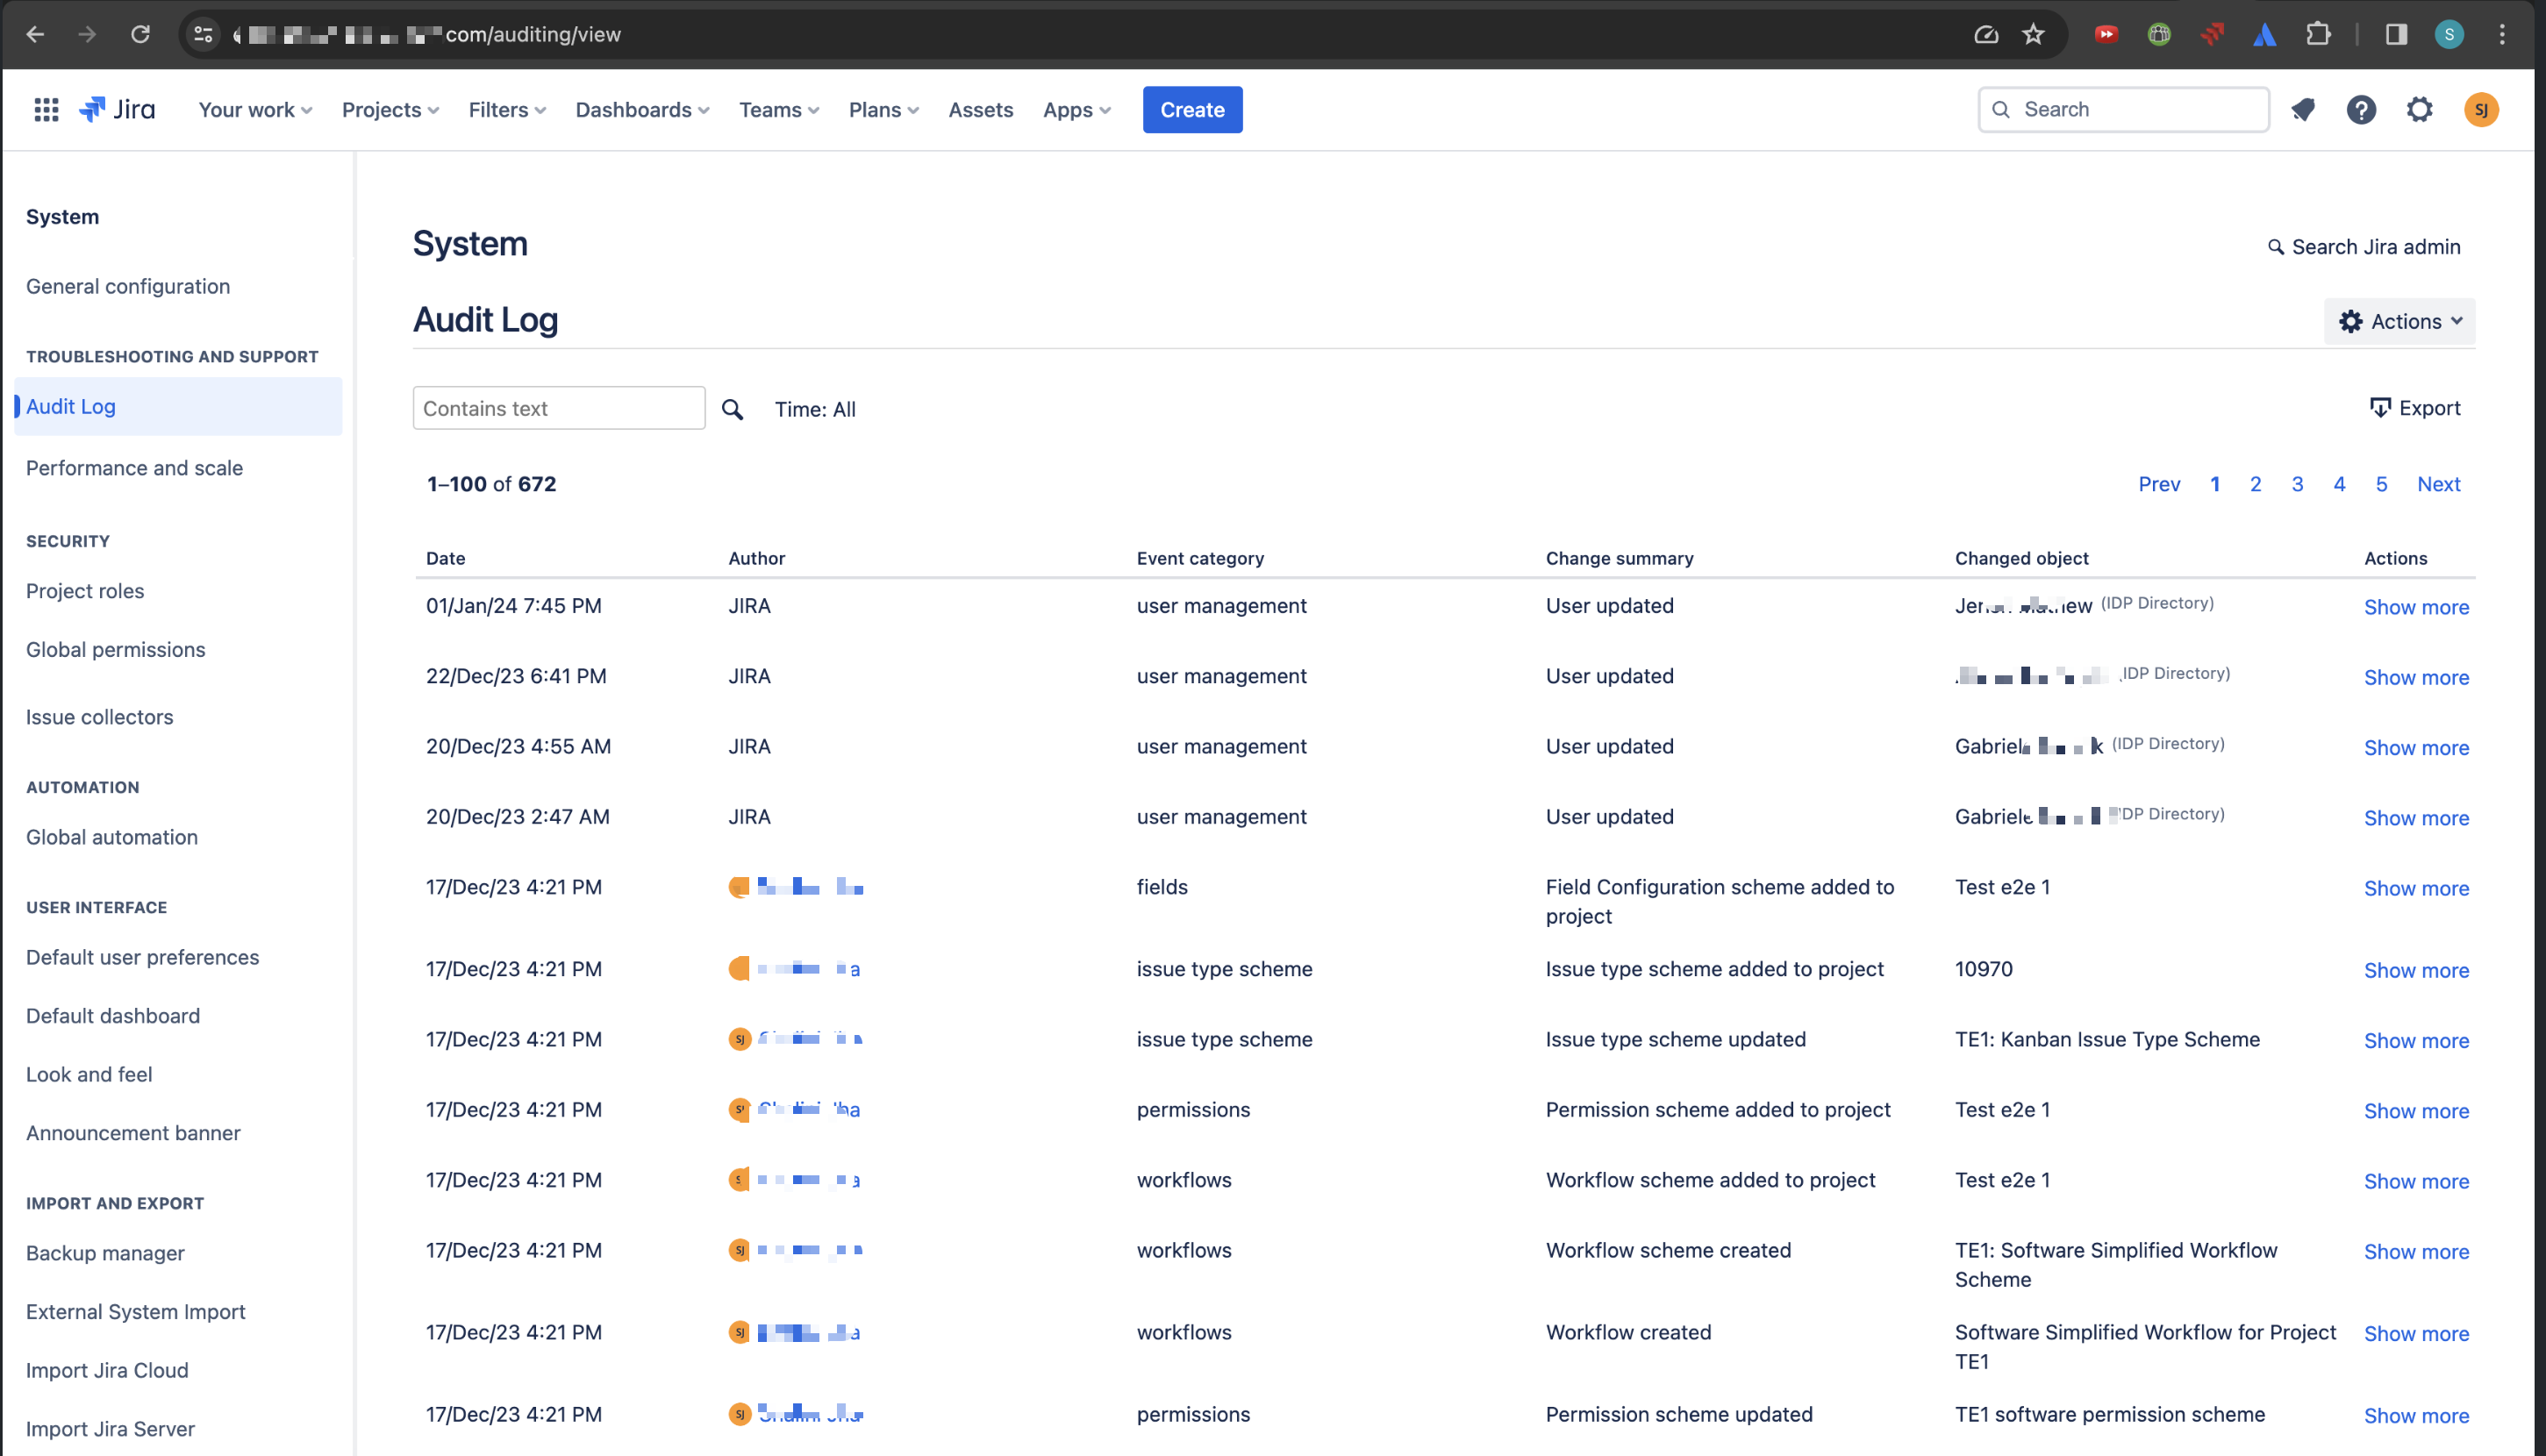Open the Time: All filter

[815, 410]
